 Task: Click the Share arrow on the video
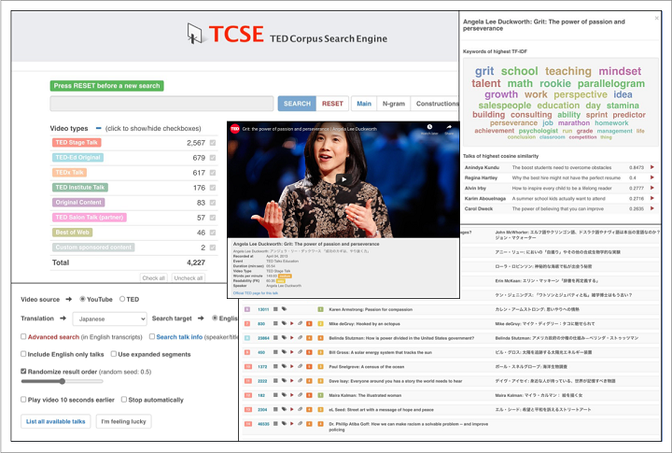pyautogui.click(x=449, y=127)
